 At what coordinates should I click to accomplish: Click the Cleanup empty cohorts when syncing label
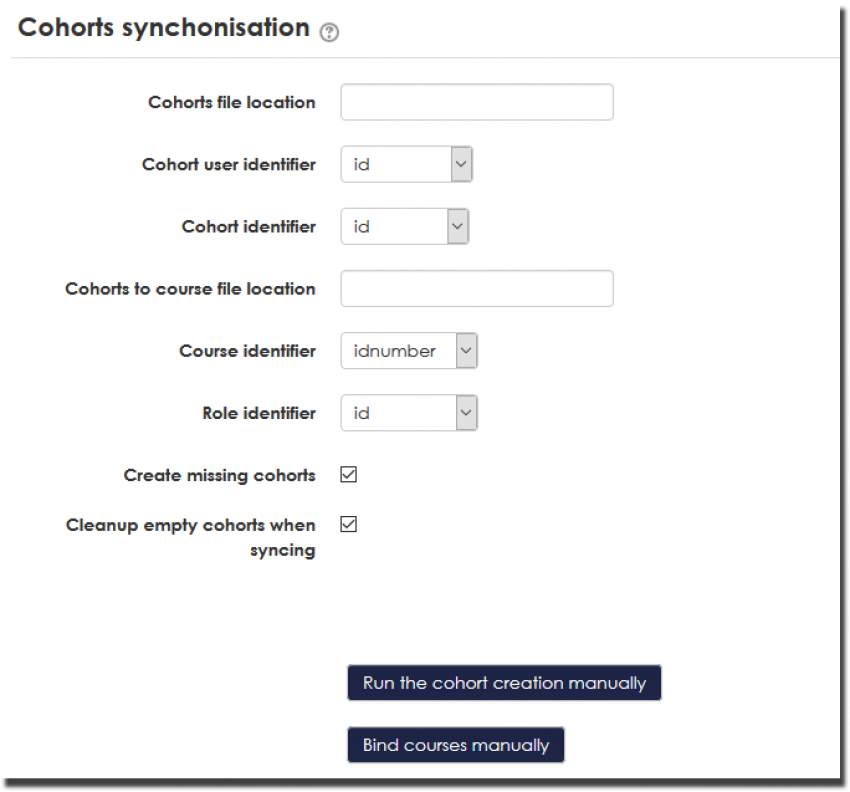[191, 537]
